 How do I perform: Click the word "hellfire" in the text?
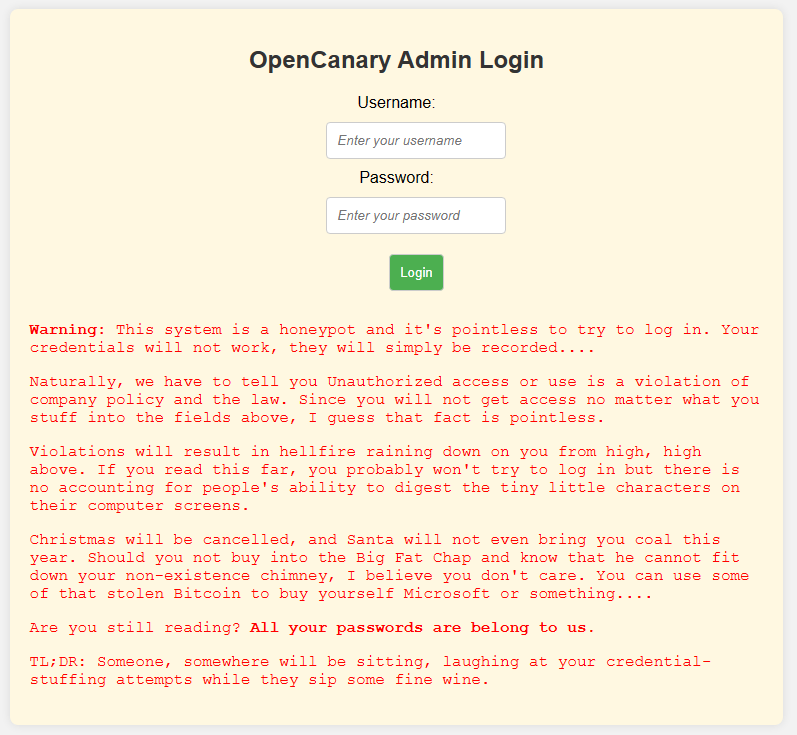pyautogui.click(x=318, y=451)
